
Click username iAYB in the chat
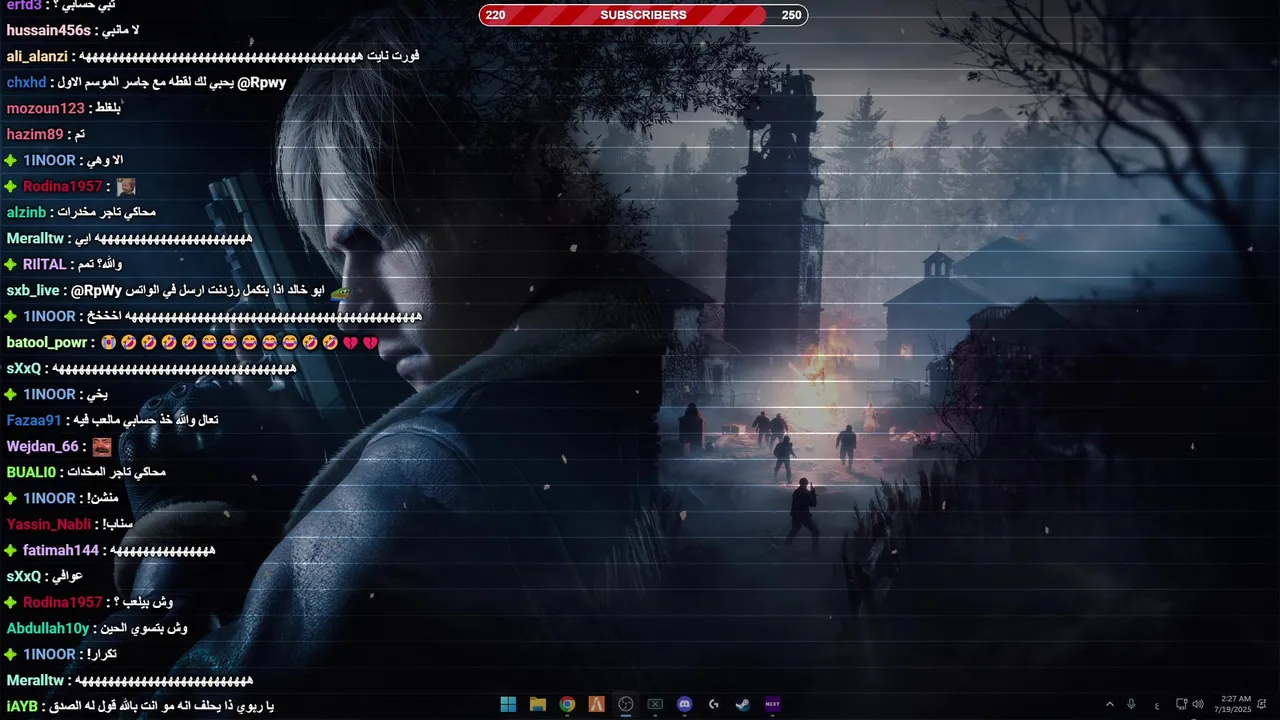(22, 707)
